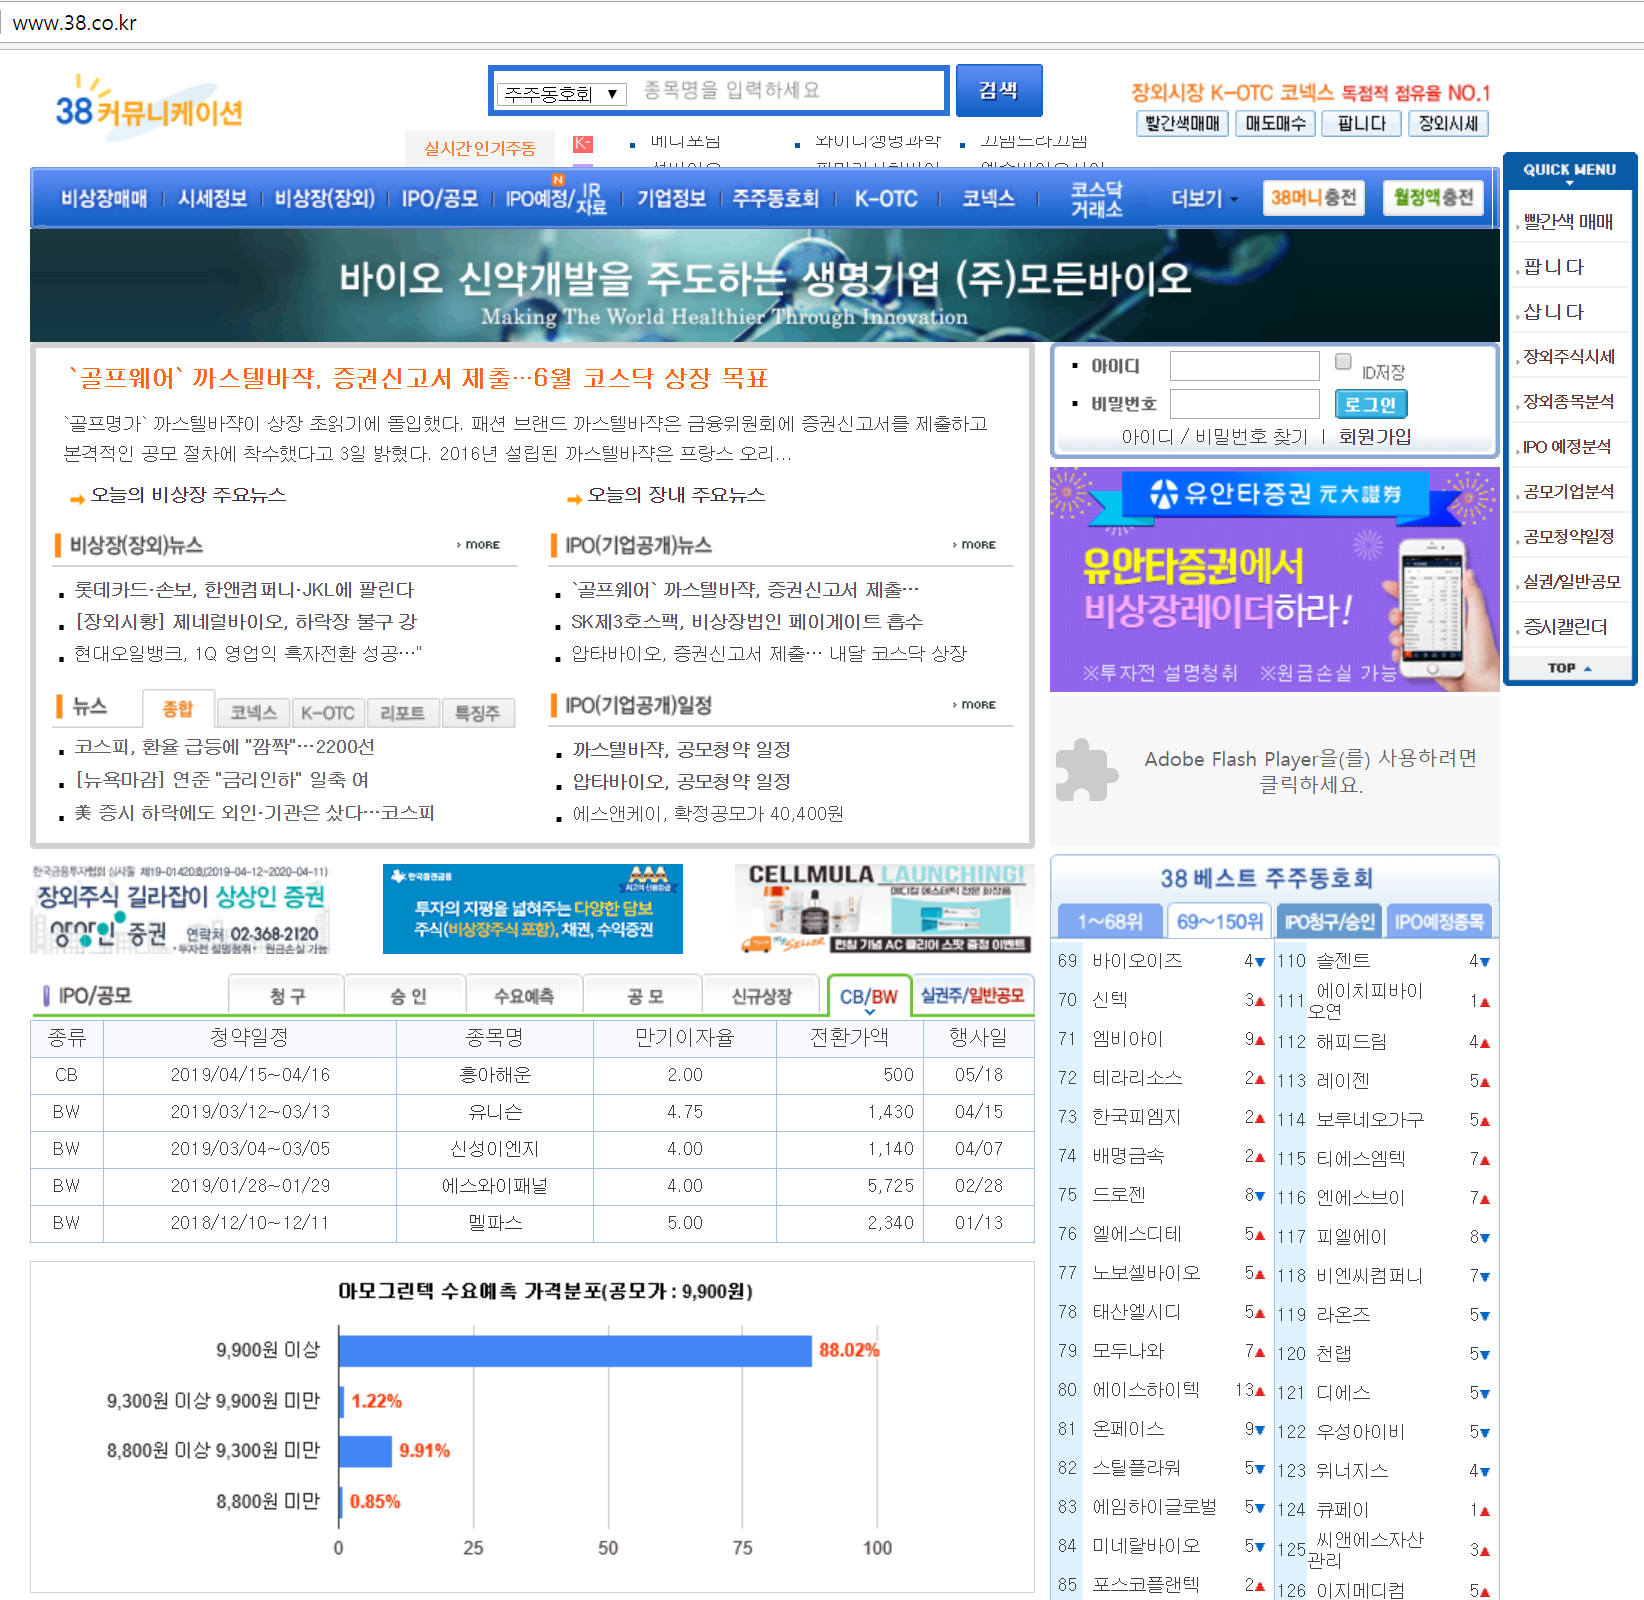Switch to the 특징주 news tab
The height and width of the screenshot is (1600, 1644).
[477, 713]
